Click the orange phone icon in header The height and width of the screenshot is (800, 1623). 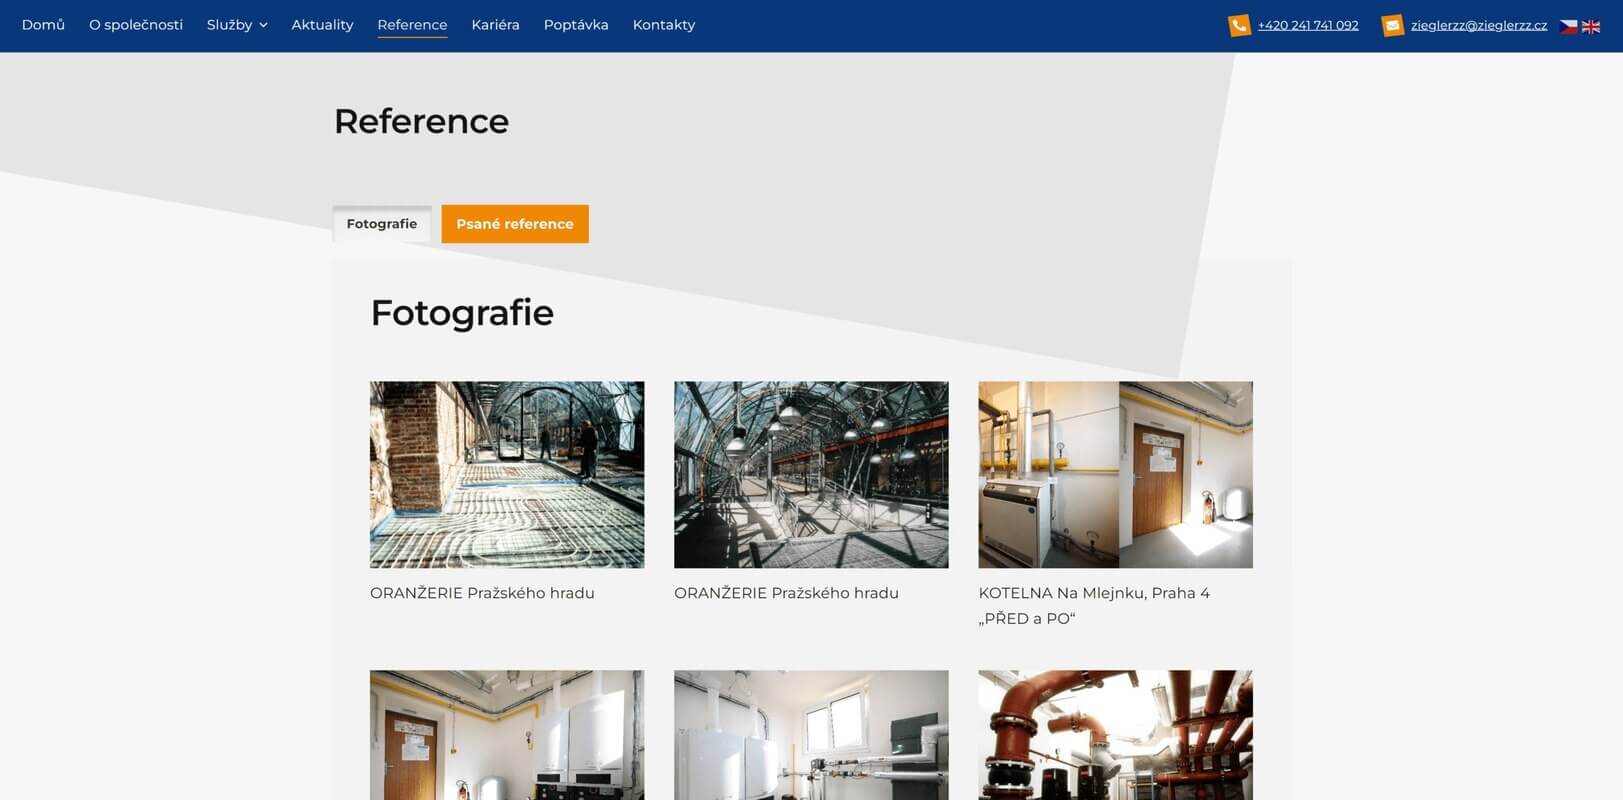coord(1239,26)
